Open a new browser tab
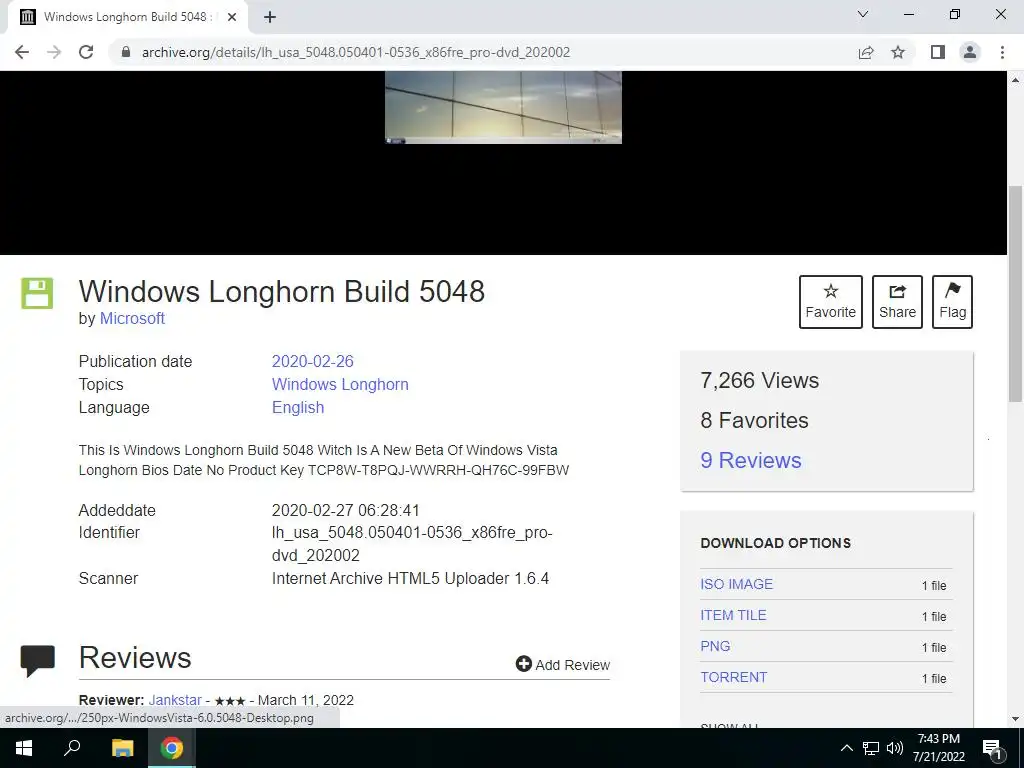1024x768 pixels. pos(270,17)
